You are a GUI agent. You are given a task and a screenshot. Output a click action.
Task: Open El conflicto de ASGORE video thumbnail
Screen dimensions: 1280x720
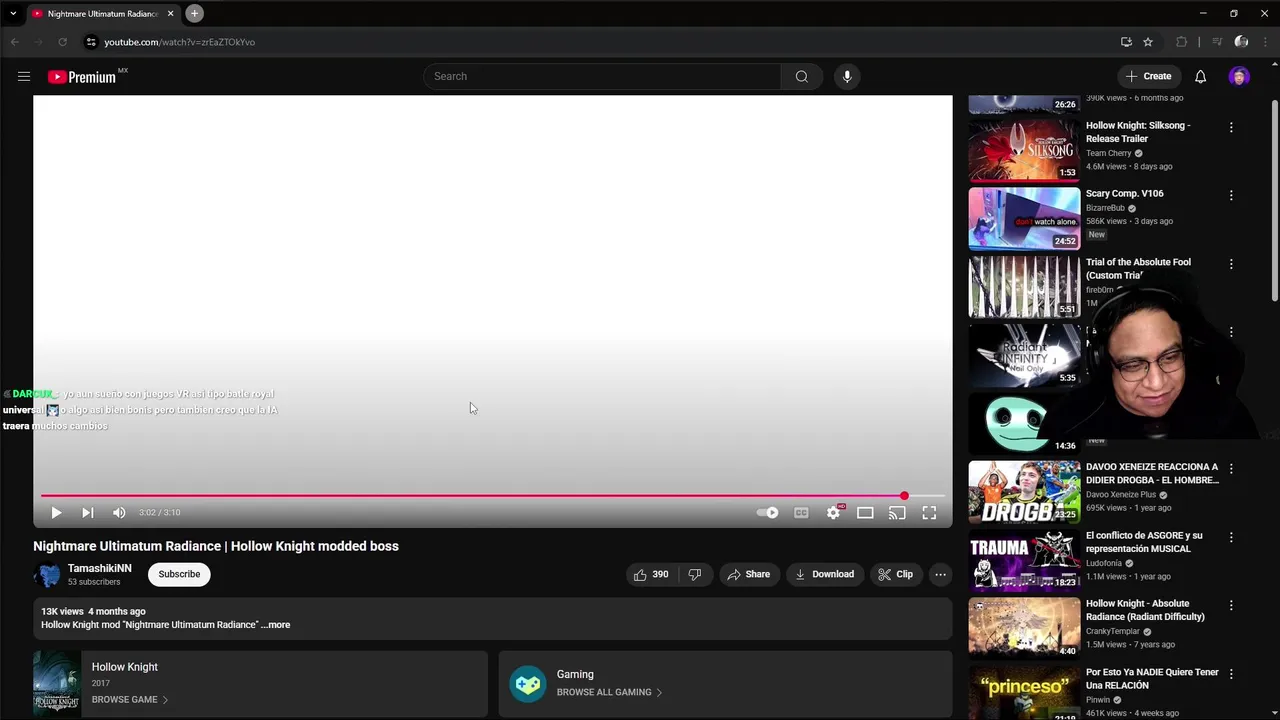click(x=1024, y=560)
